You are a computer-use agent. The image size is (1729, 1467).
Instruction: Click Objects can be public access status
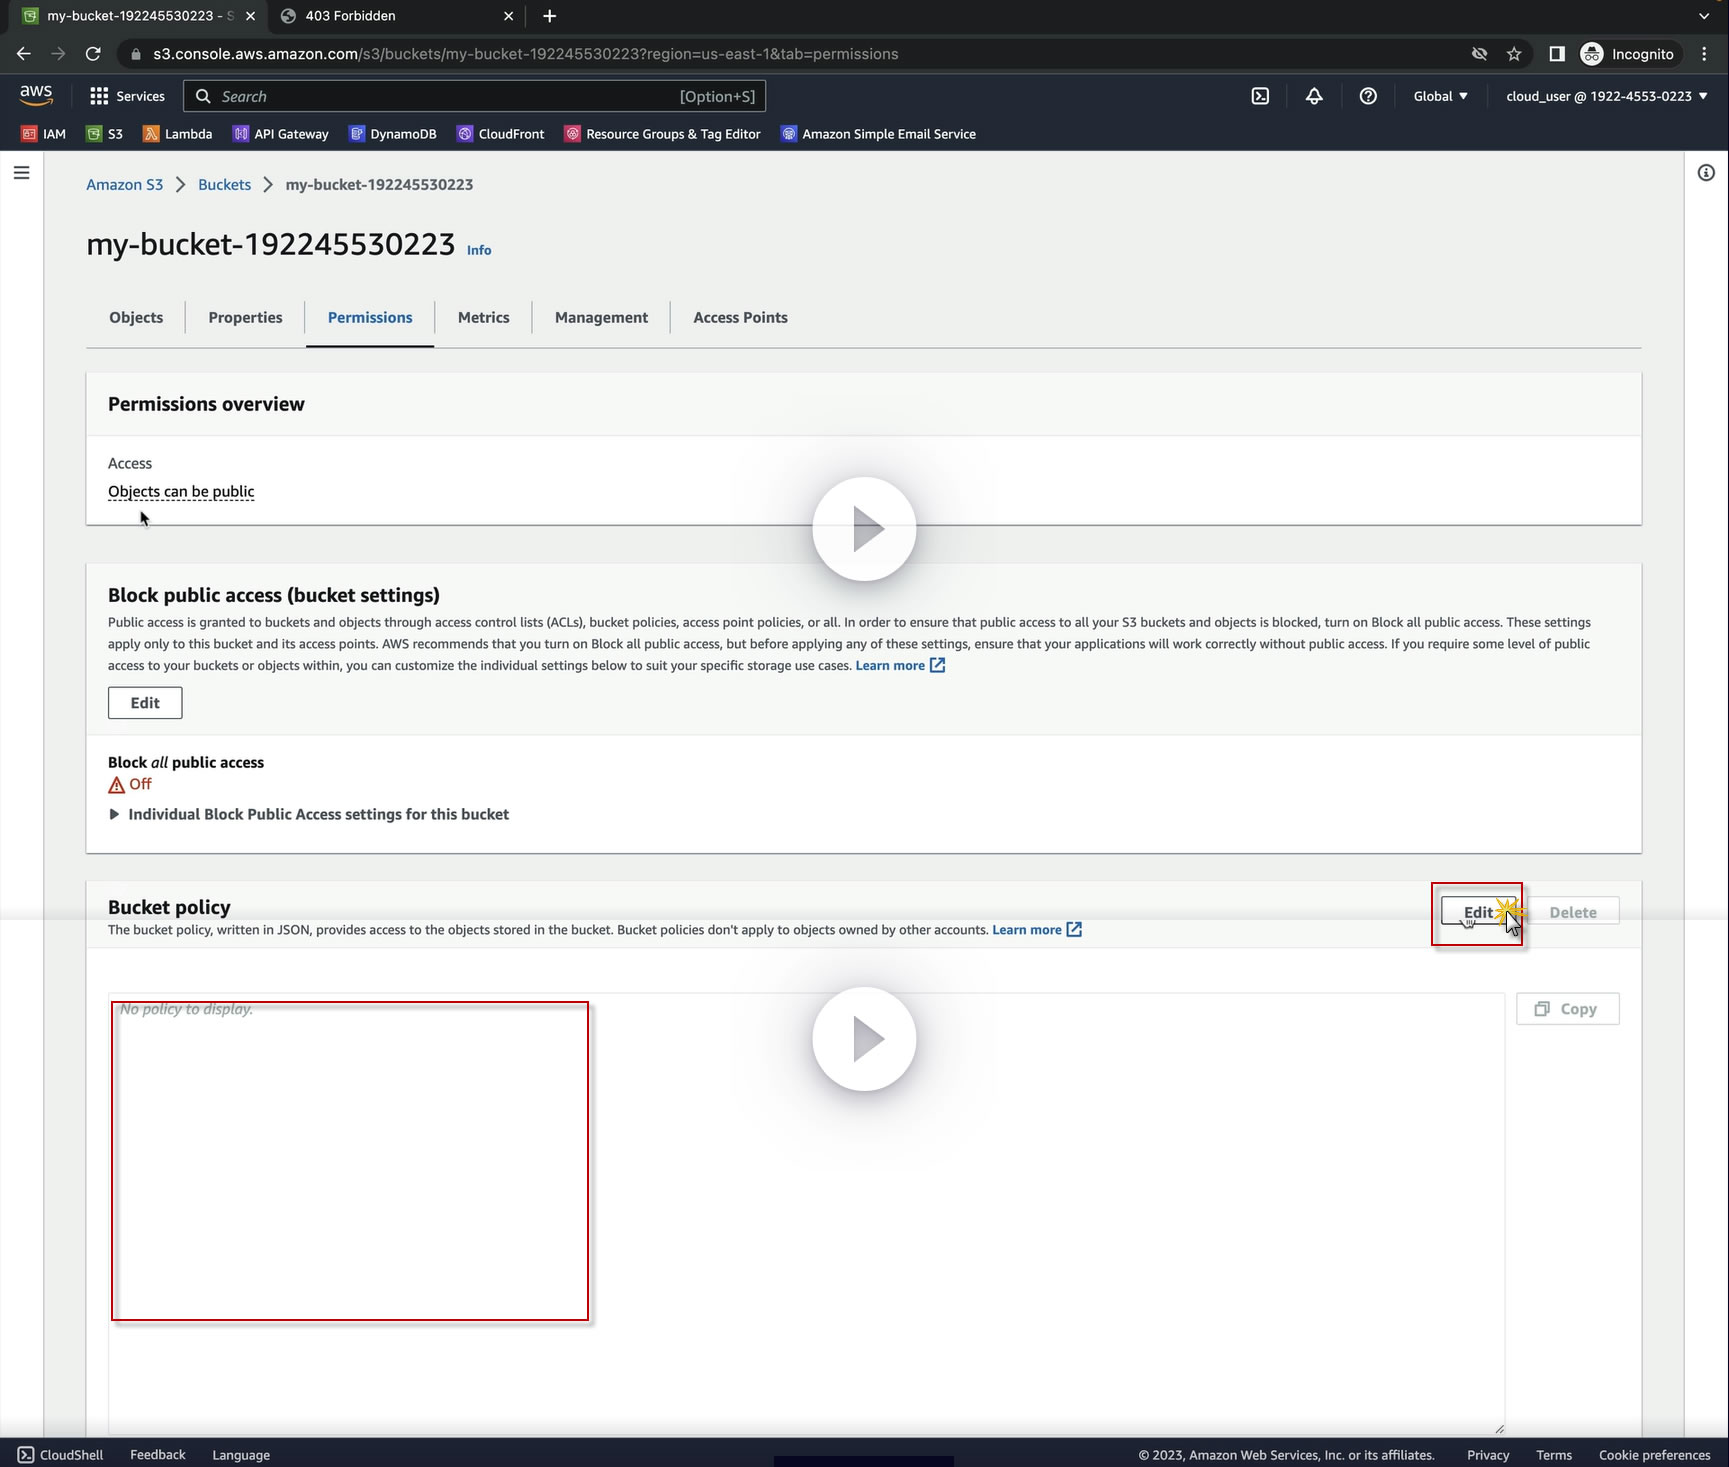pyautogui.click(x=181, y=492)
